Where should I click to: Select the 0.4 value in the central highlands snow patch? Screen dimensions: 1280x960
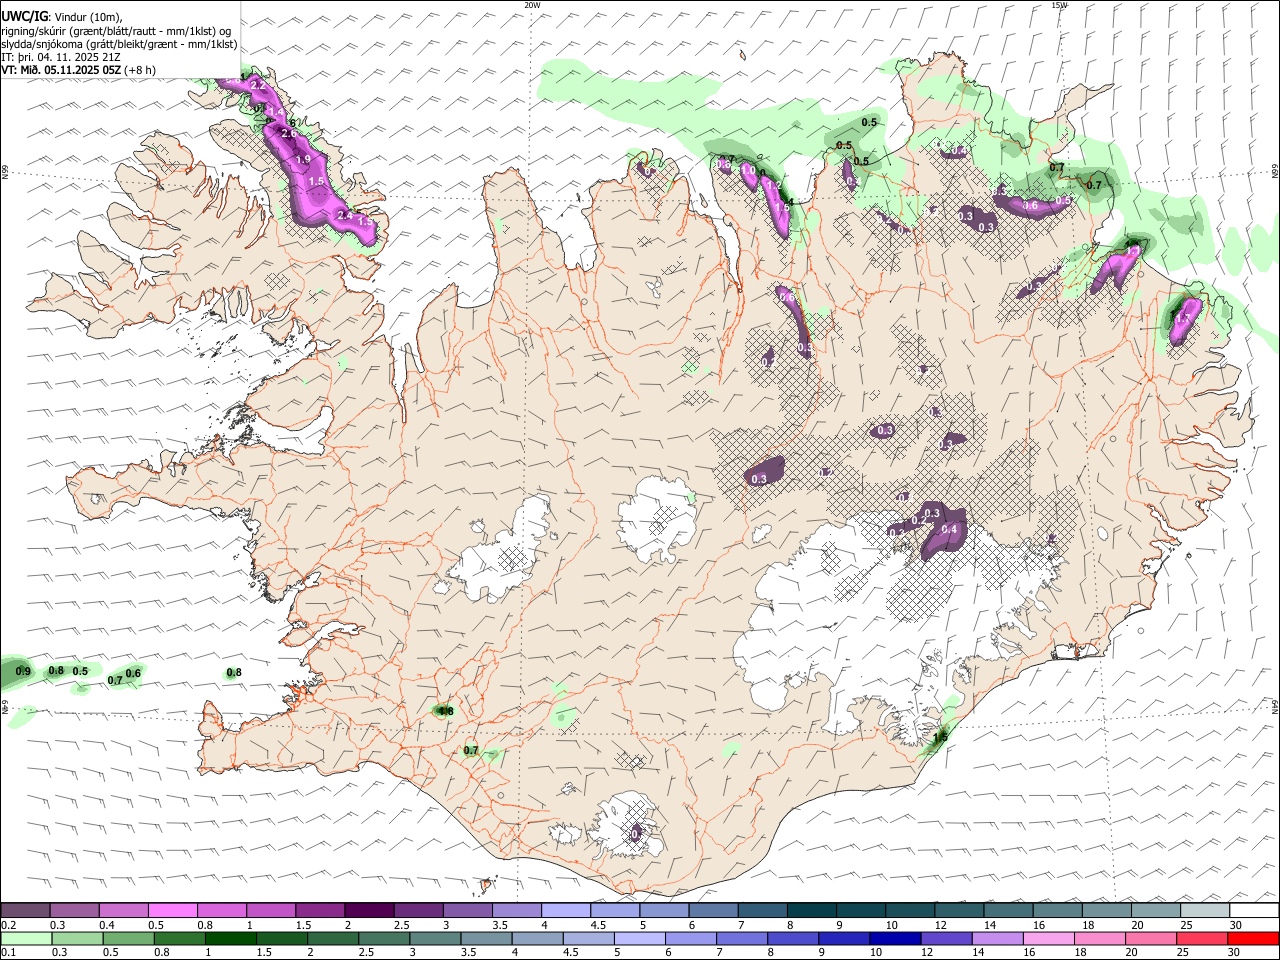(x=949, y=529)
